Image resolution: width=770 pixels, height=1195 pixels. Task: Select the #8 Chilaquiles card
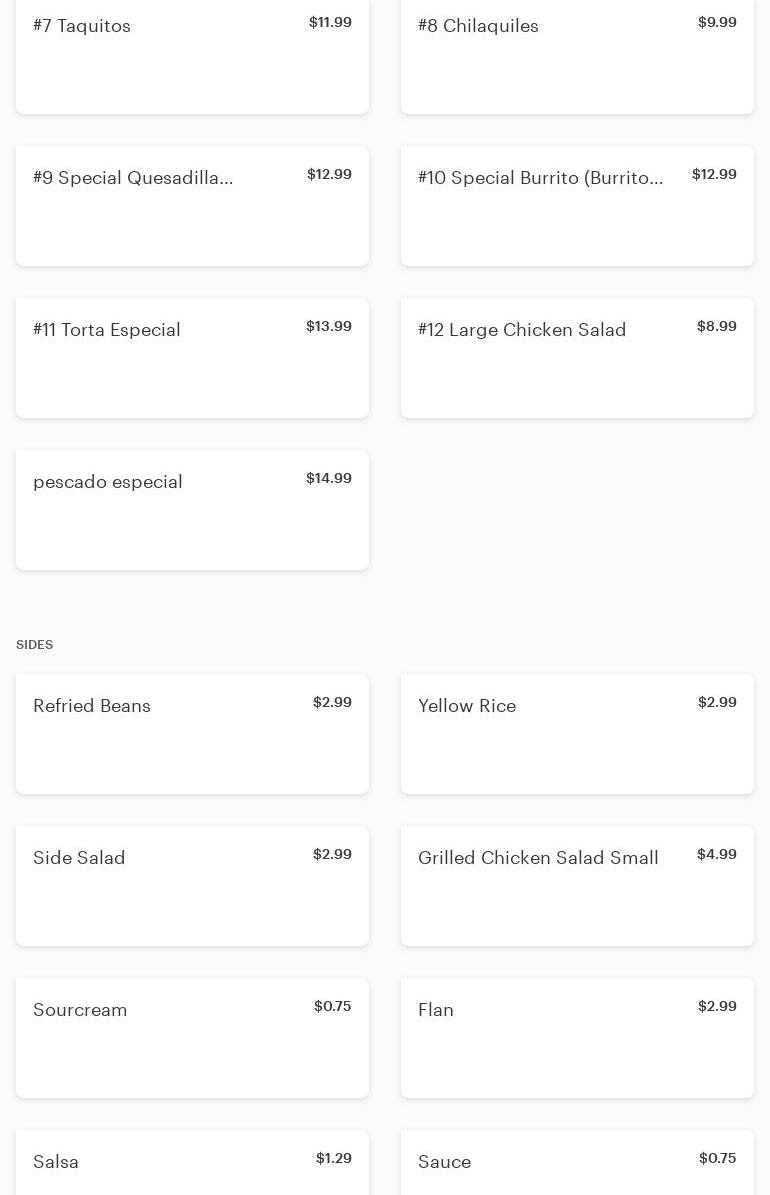(577, 55)
